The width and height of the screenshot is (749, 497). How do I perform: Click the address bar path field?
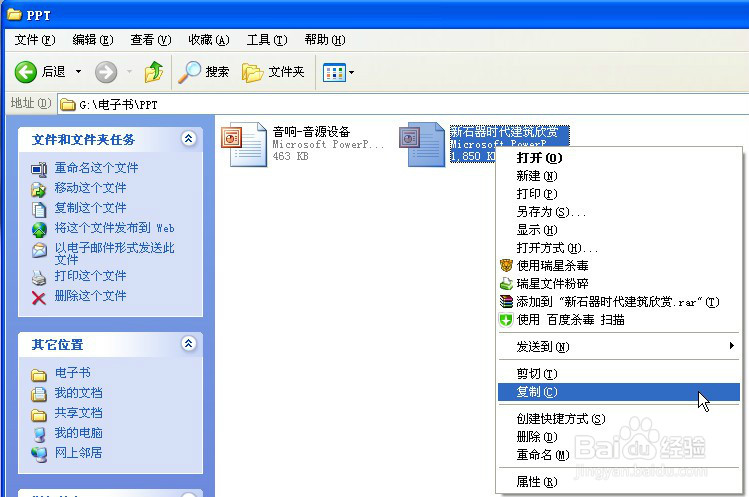[x=401, y=104]
